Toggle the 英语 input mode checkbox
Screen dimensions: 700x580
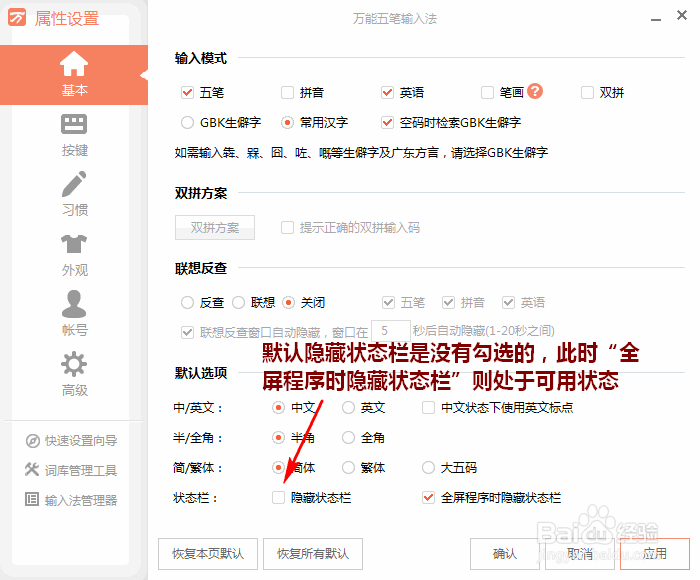click(387, 93)
